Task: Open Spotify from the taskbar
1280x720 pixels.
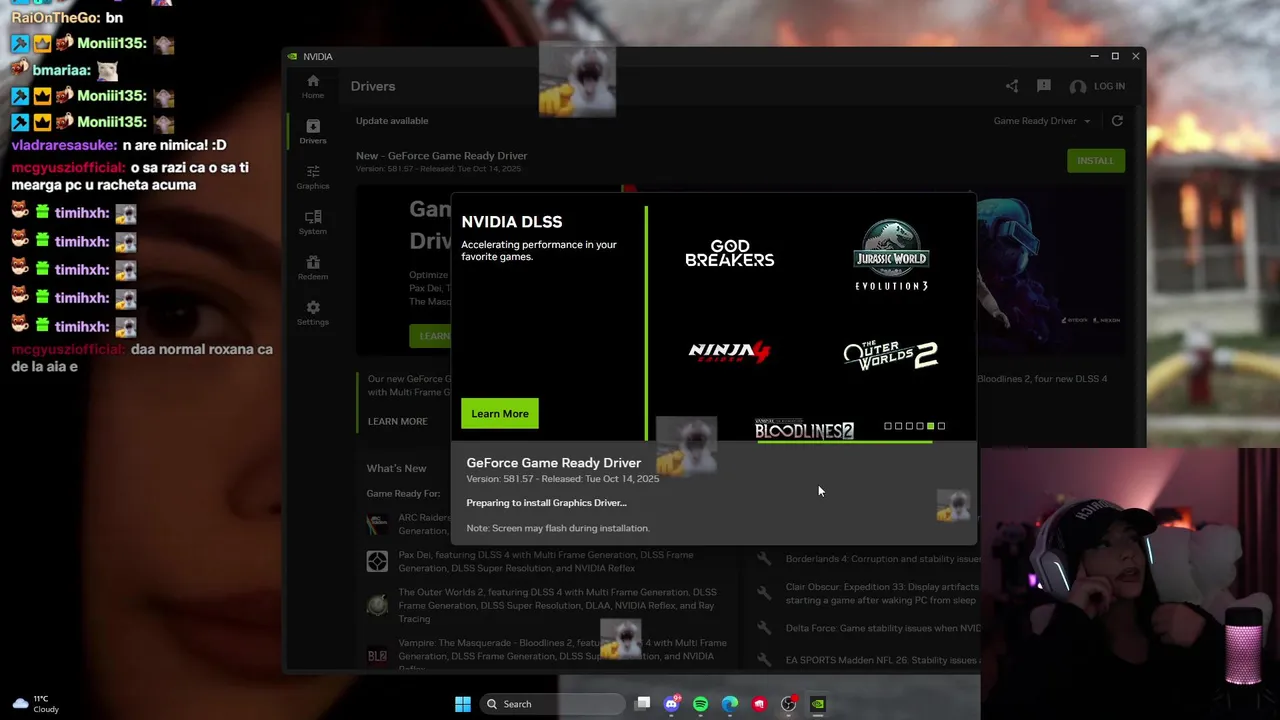Action: pos(701,704)
